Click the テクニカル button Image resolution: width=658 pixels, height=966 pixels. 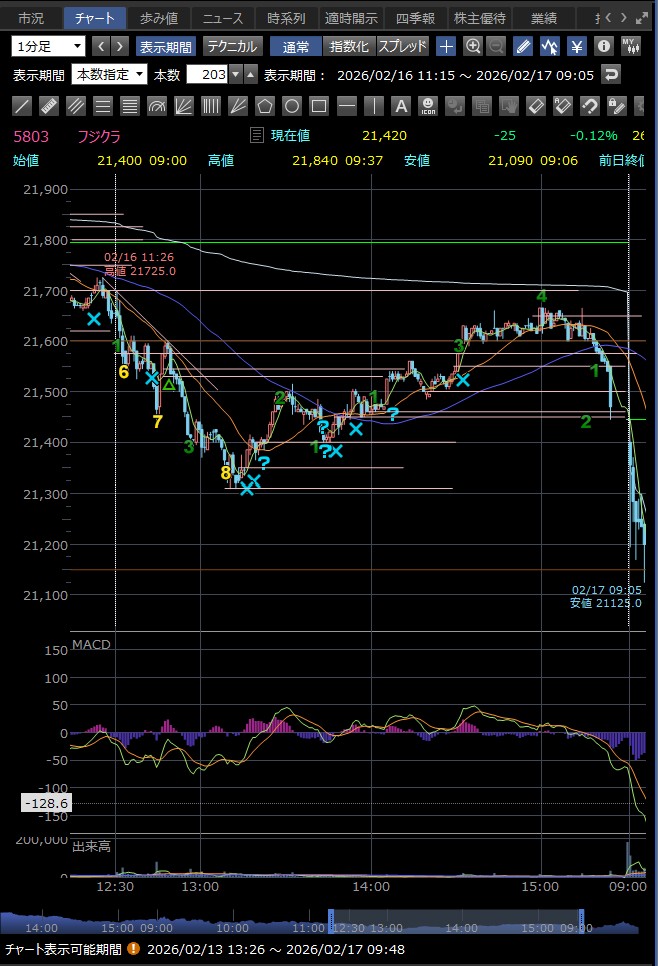tap(233, 46)
